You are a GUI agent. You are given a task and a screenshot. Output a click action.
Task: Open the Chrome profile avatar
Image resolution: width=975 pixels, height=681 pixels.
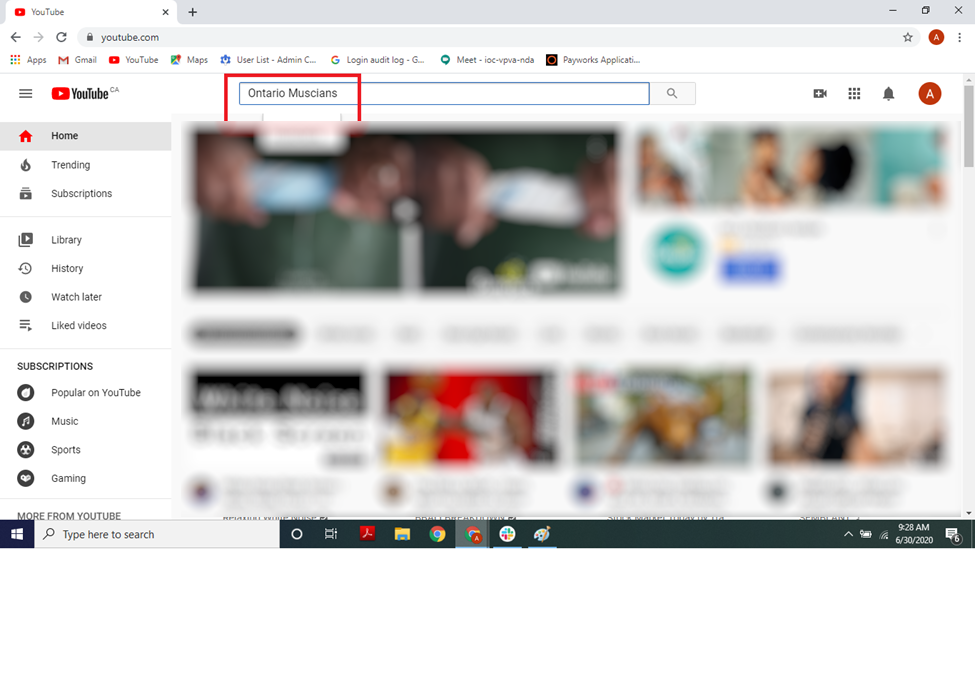[x=936, y=37]
